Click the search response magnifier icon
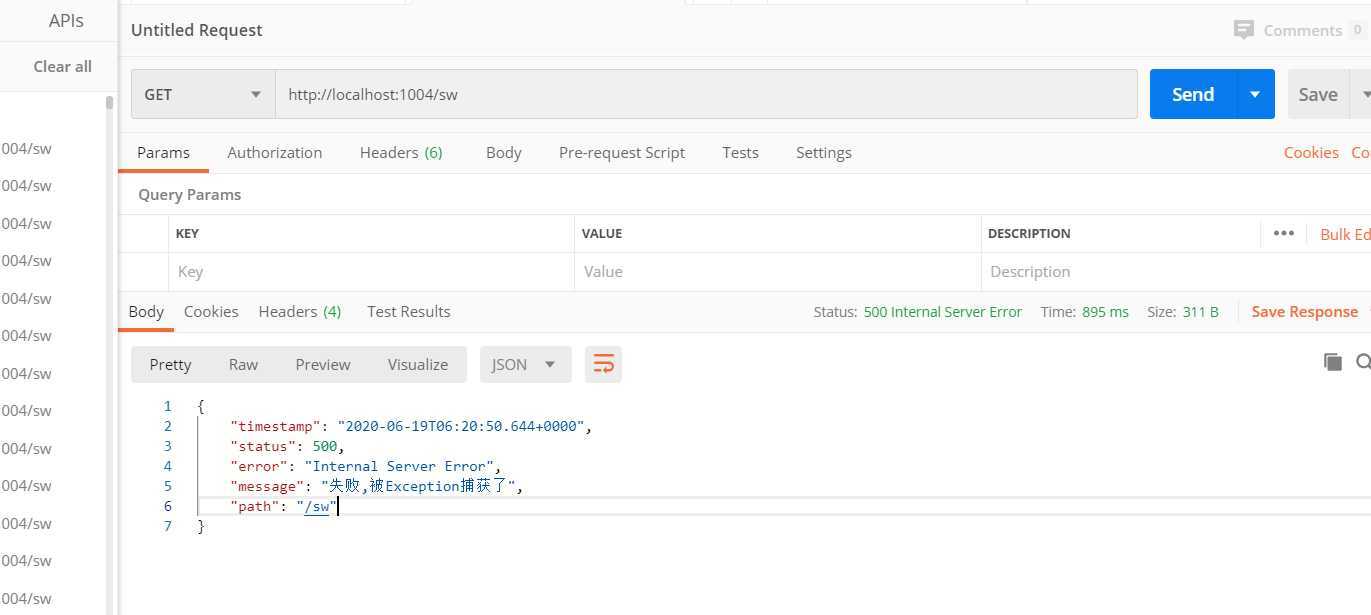 (1363, 362)
